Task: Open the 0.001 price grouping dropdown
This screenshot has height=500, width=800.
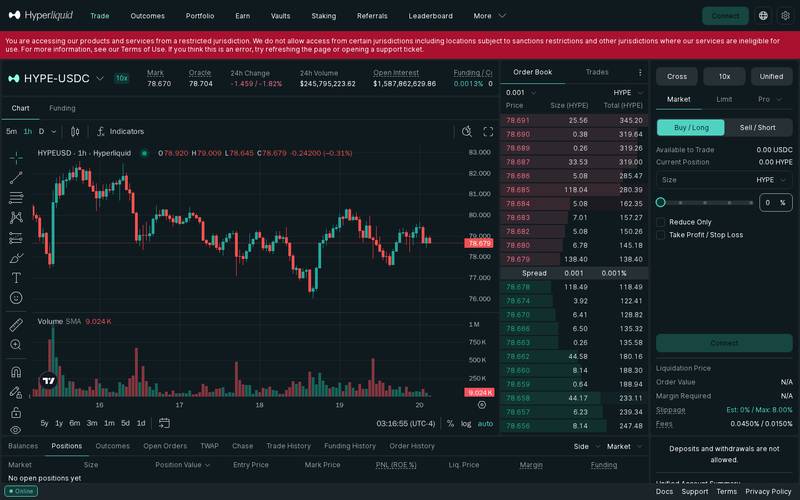Action: click(x=521, y=92)
